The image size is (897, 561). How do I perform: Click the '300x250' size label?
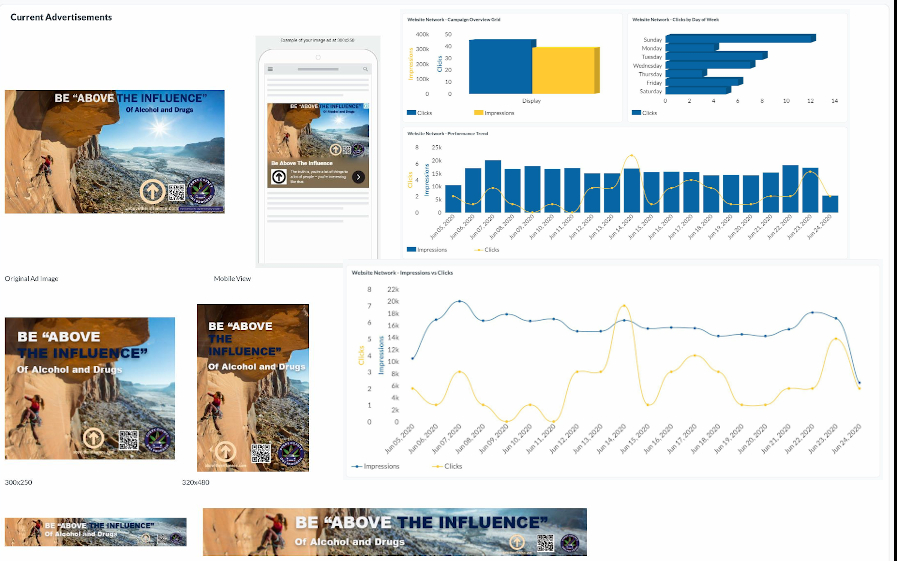[x=18, y=483]
